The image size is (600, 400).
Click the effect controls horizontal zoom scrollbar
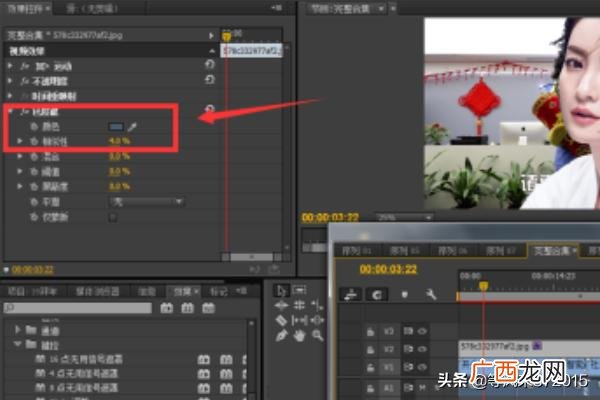click(x=251, y=257)
